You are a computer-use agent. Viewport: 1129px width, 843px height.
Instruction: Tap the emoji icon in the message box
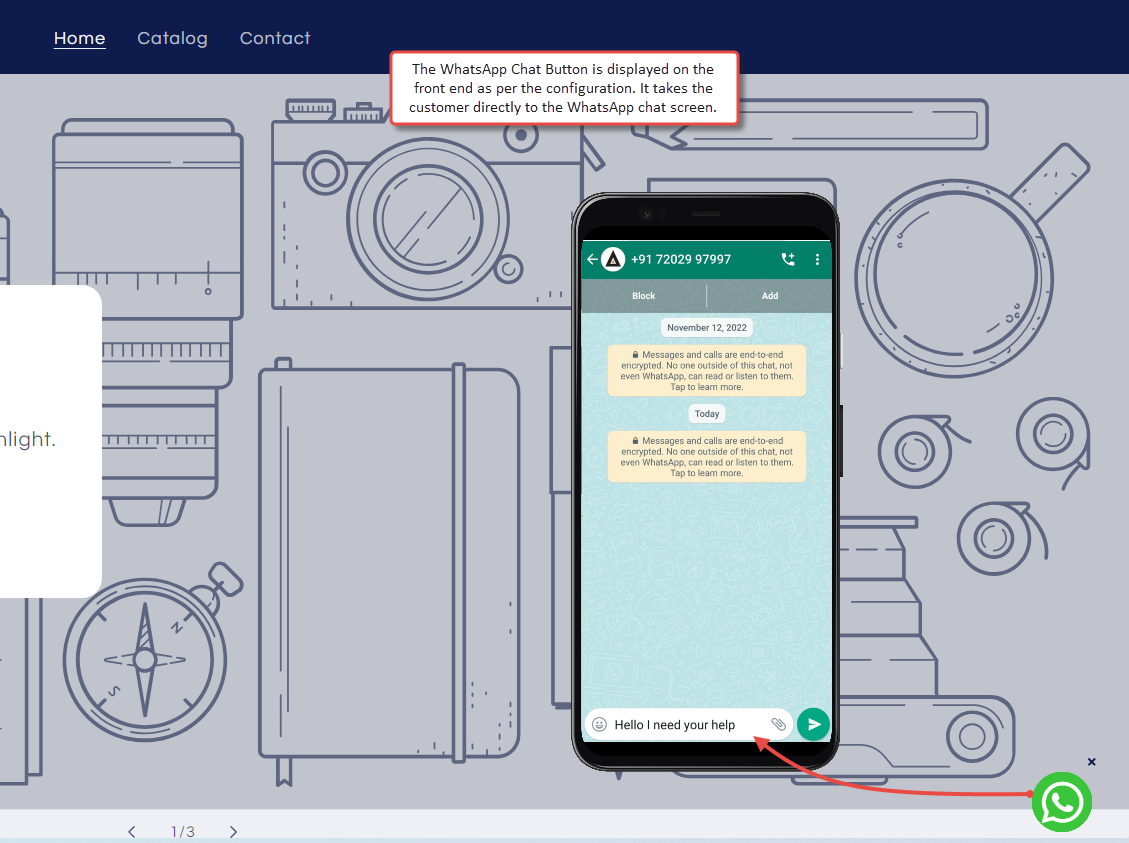pyautogui.click(x=599, y=724)
